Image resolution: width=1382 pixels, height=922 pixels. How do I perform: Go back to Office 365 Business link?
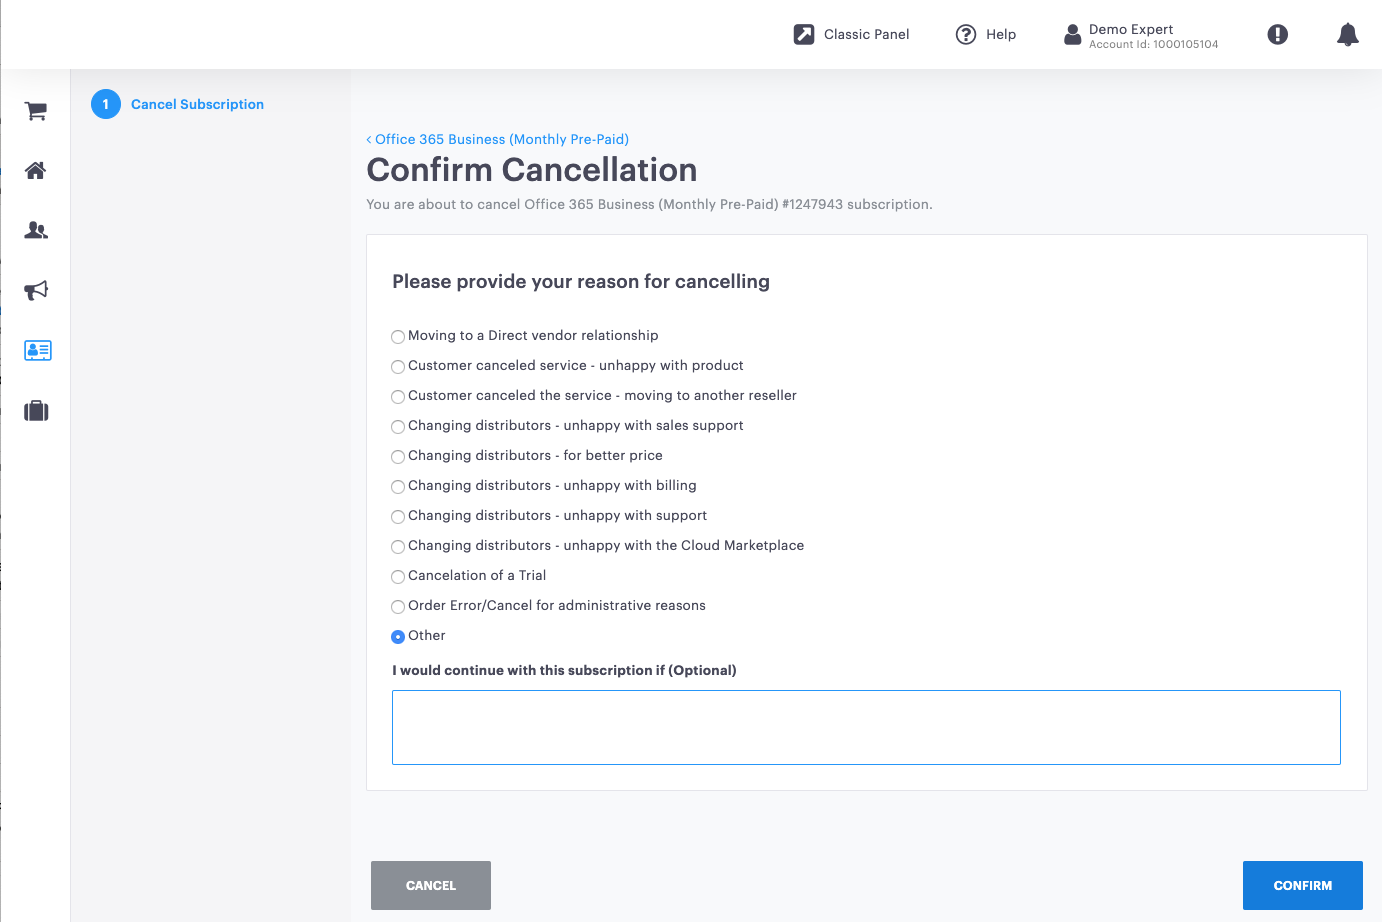[497, 139]
